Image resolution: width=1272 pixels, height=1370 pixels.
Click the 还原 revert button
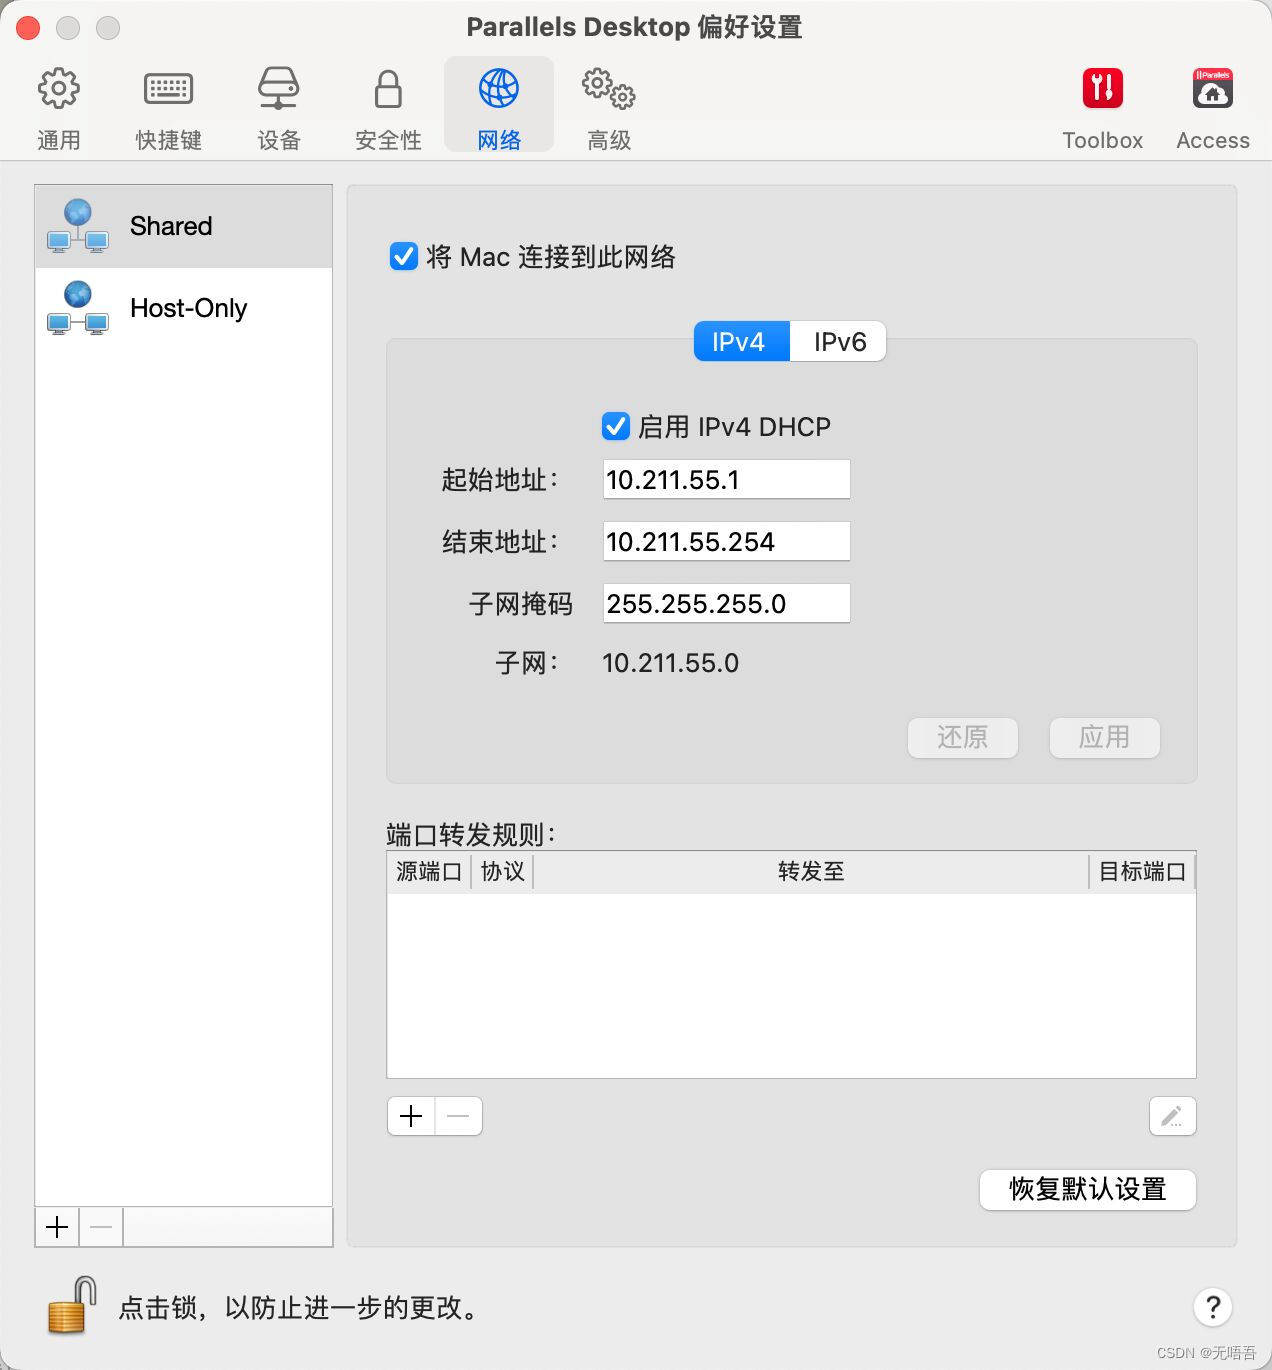point(963,737)
